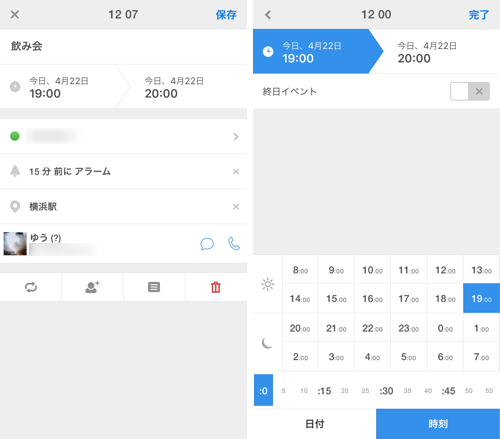Tap the add attendee icon
This screenshot has width=500, height=439.
[92, 287]
